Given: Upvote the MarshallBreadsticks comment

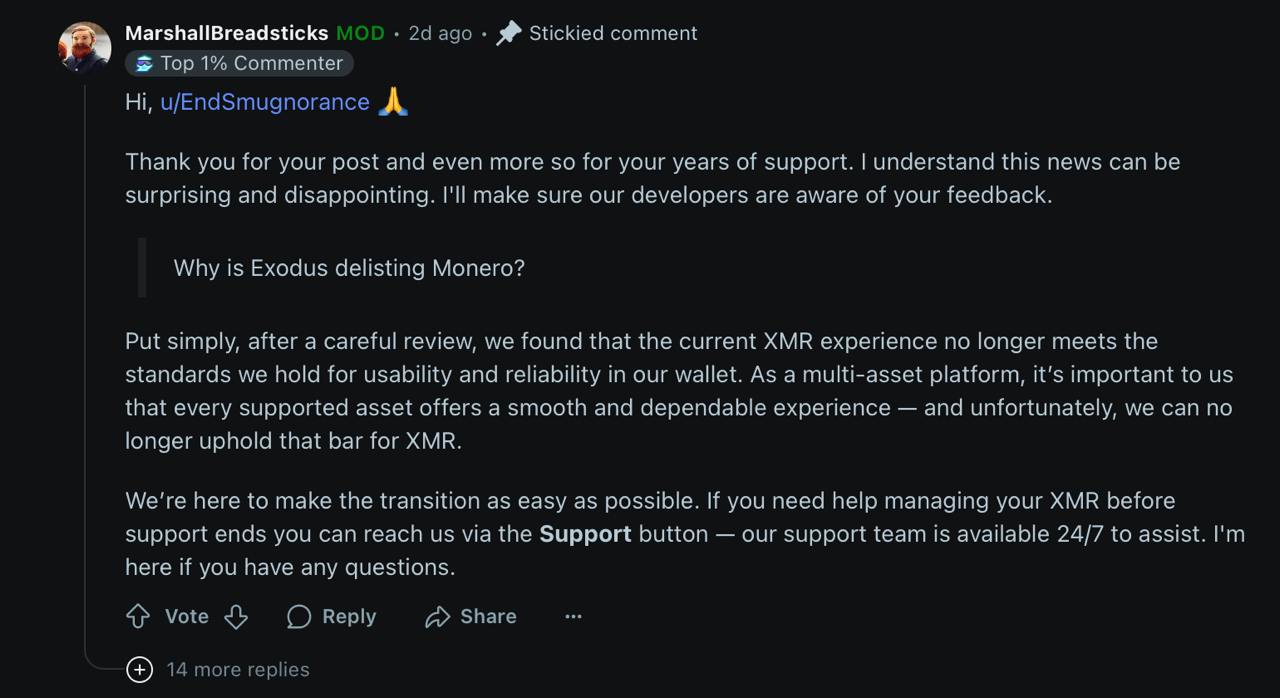Looking at the screenshot, I should click(x=138, y=617).
